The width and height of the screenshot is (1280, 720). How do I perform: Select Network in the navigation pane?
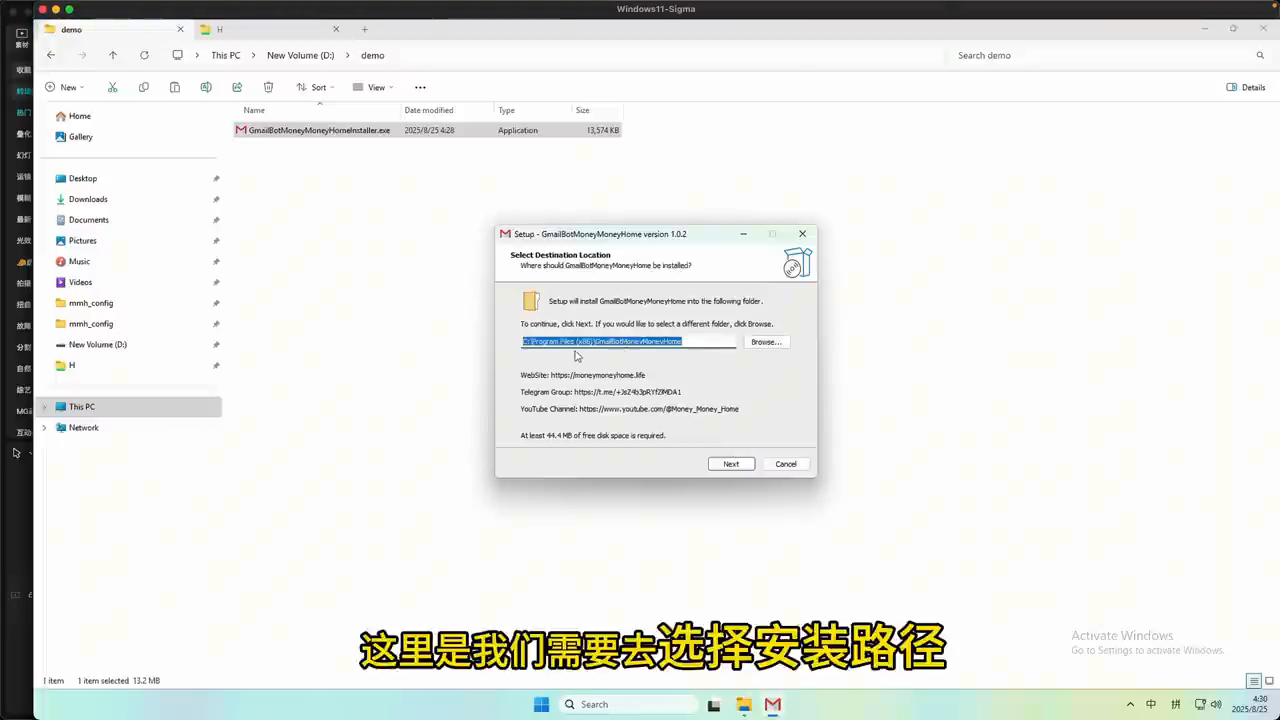tap(84, 428)
